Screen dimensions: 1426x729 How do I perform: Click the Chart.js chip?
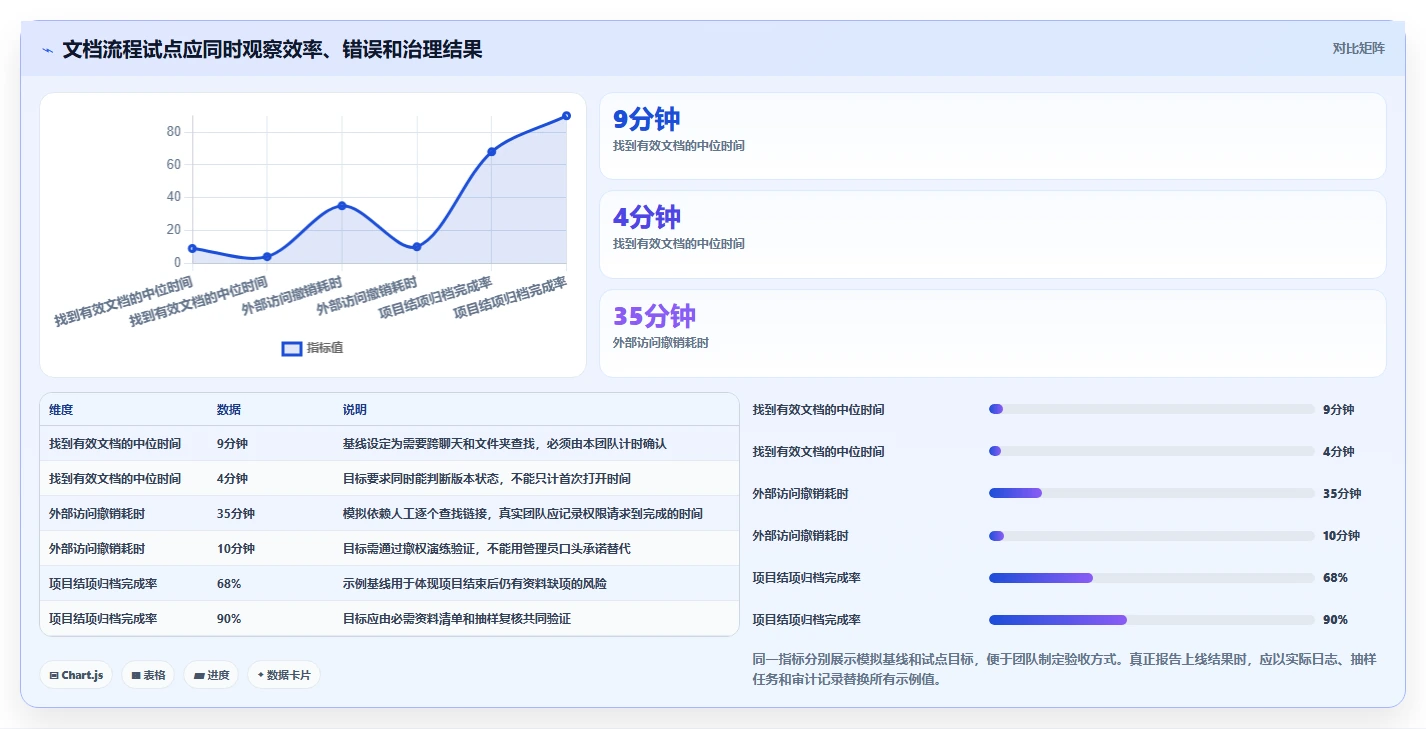[77, 675]
